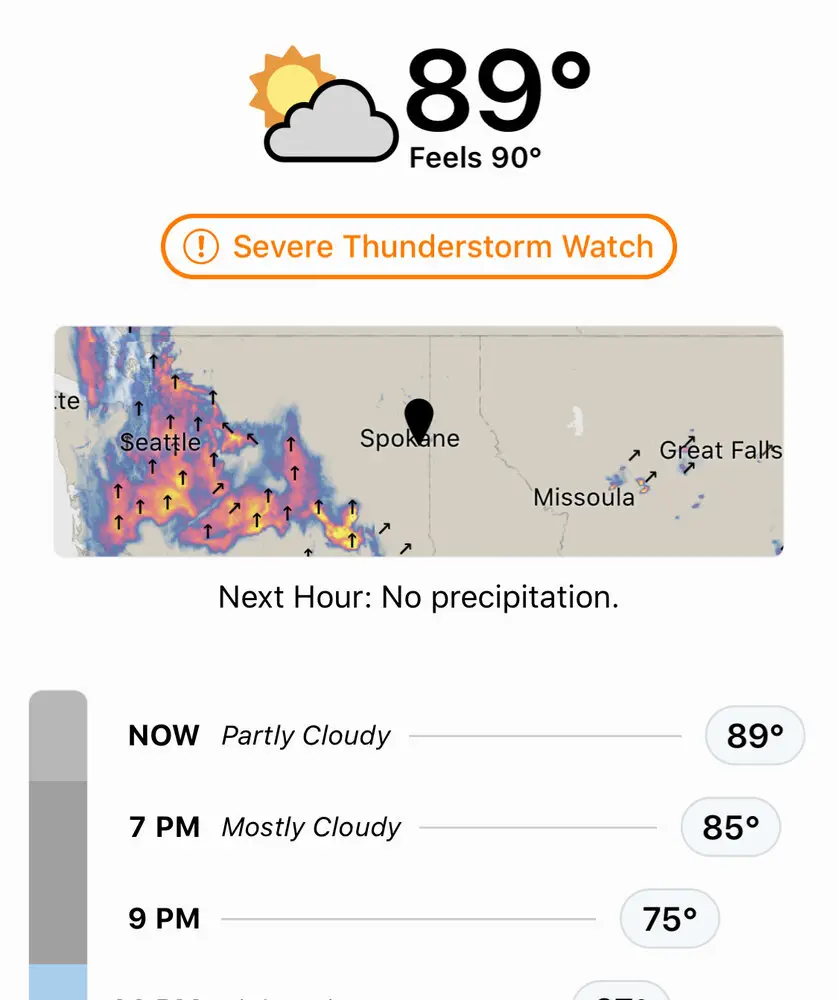The height and width of the screenshot is (1000, 838).
Task: Tap the blue segment of the timeline bar
Action: 58,982
